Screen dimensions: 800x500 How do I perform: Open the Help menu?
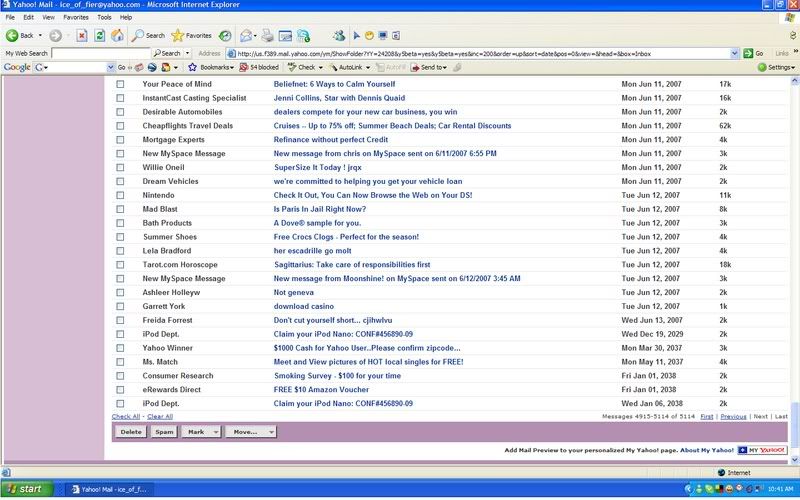click(x=126, y=17)
